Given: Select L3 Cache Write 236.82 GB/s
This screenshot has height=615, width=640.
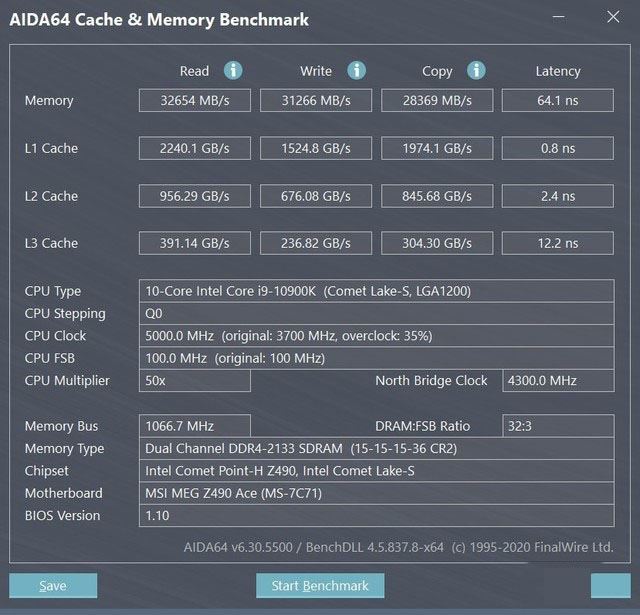Looking at the screenshot, I should tap(316, 243).
